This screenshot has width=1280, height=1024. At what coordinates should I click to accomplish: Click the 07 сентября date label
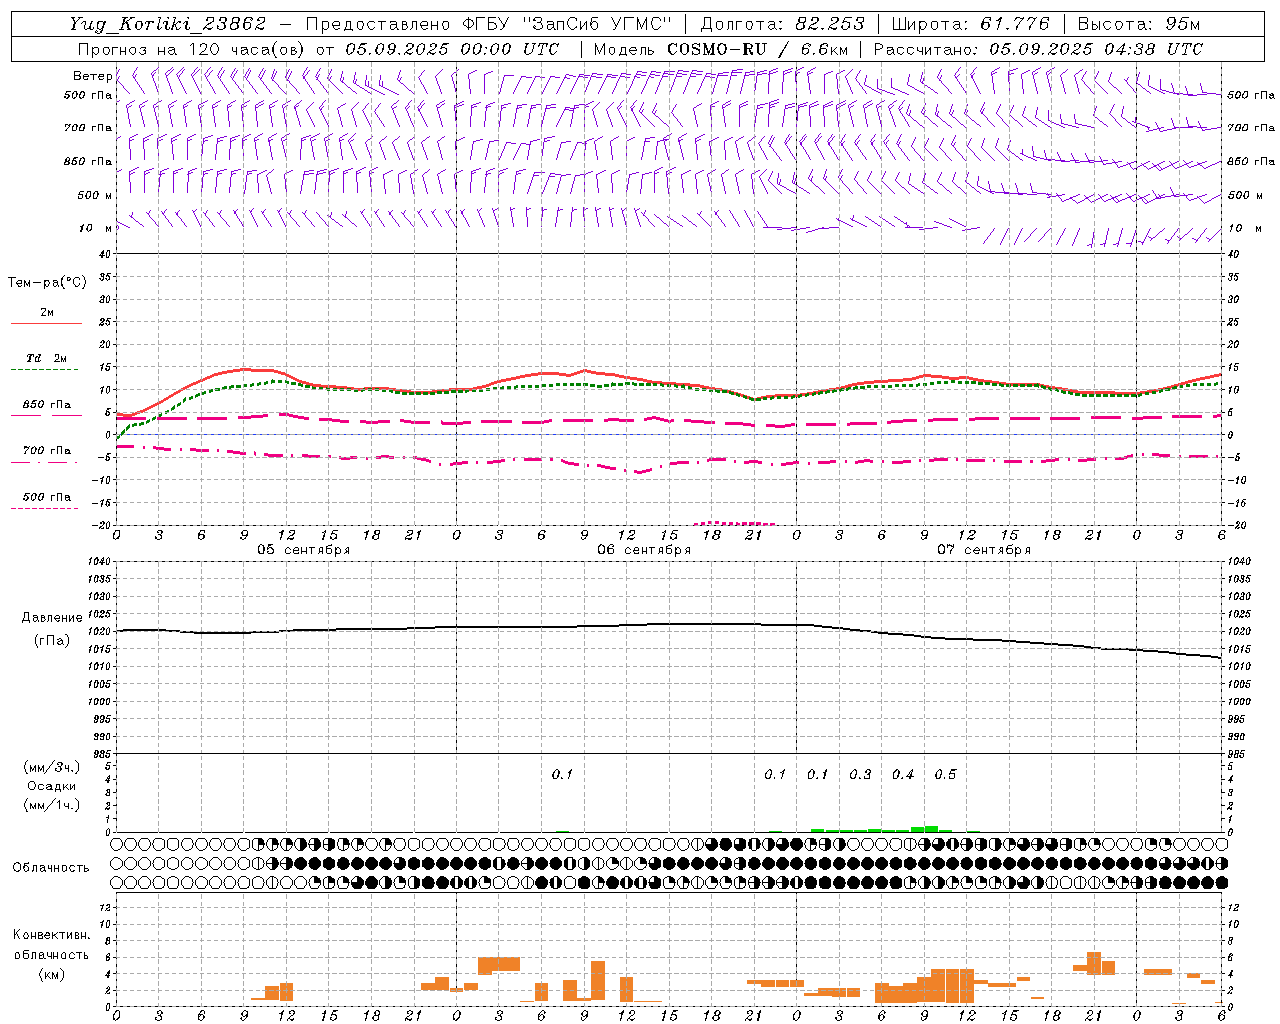pyautogui.click(x=984, y=550)
